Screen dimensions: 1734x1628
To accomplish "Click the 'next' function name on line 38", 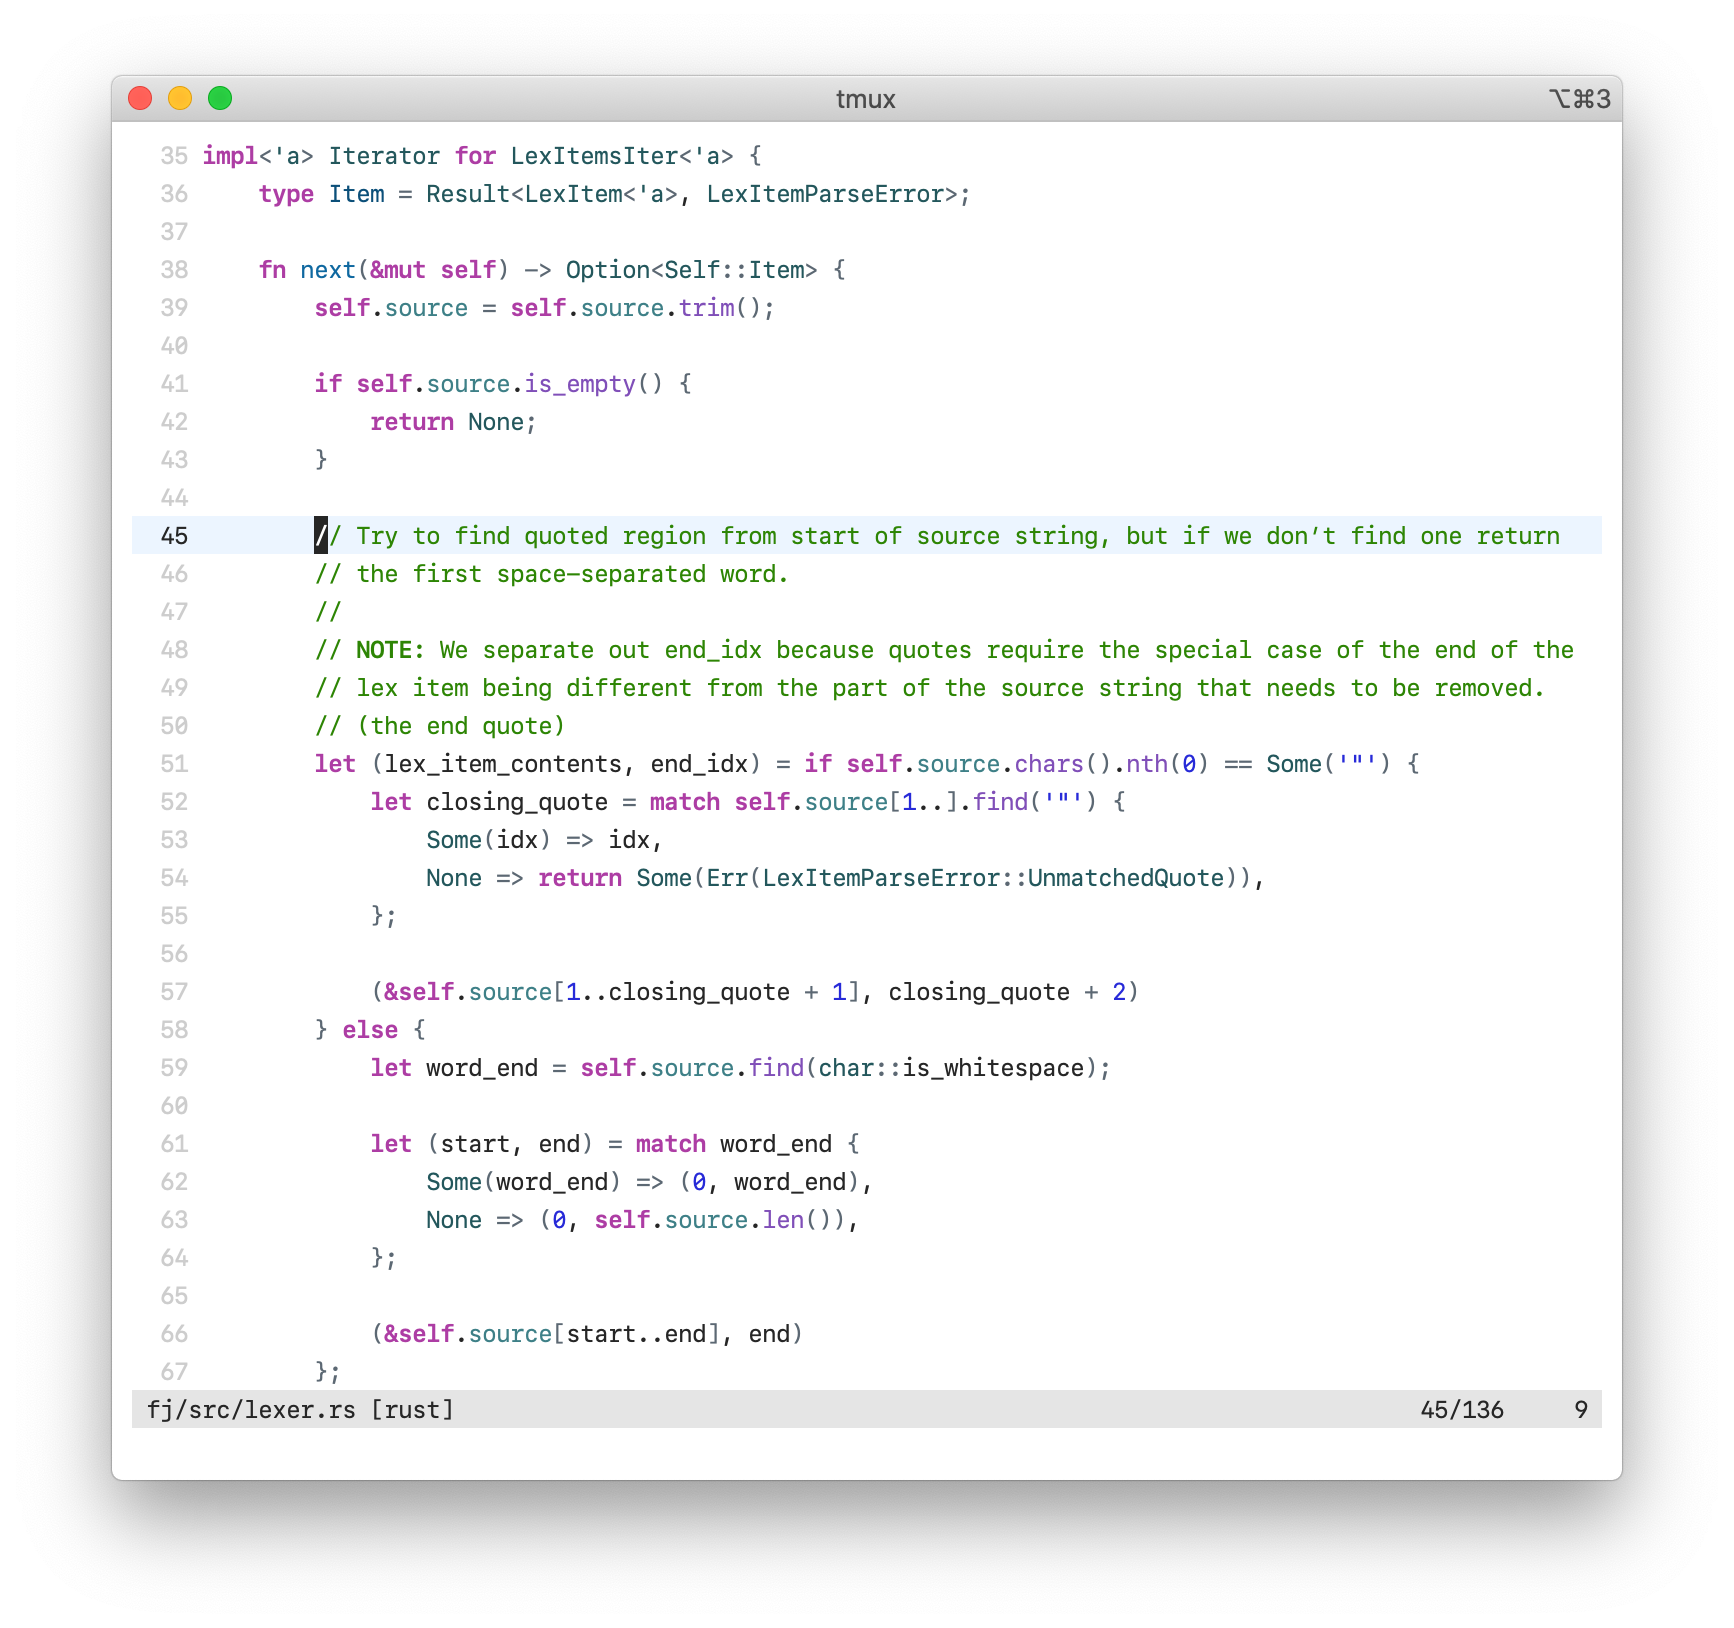I will click(x=328, y=270).
